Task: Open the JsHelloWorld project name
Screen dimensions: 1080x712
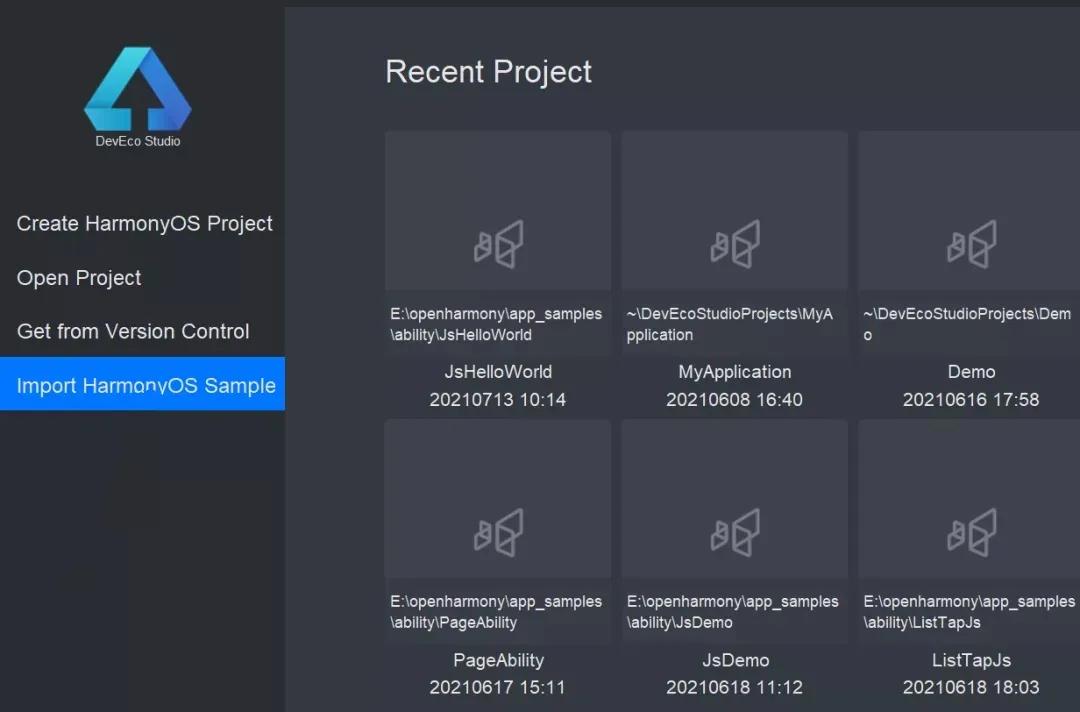Action: [x=498, y=372]
